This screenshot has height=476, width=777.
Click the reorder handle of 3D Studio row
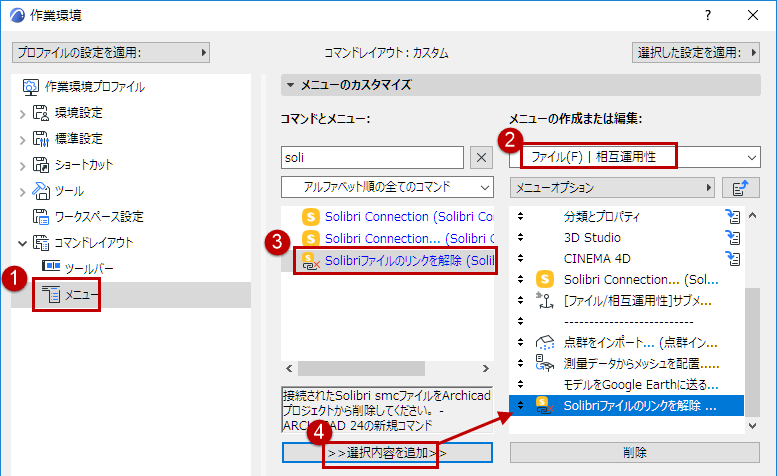pyautogui.click(x=520, y=237)
